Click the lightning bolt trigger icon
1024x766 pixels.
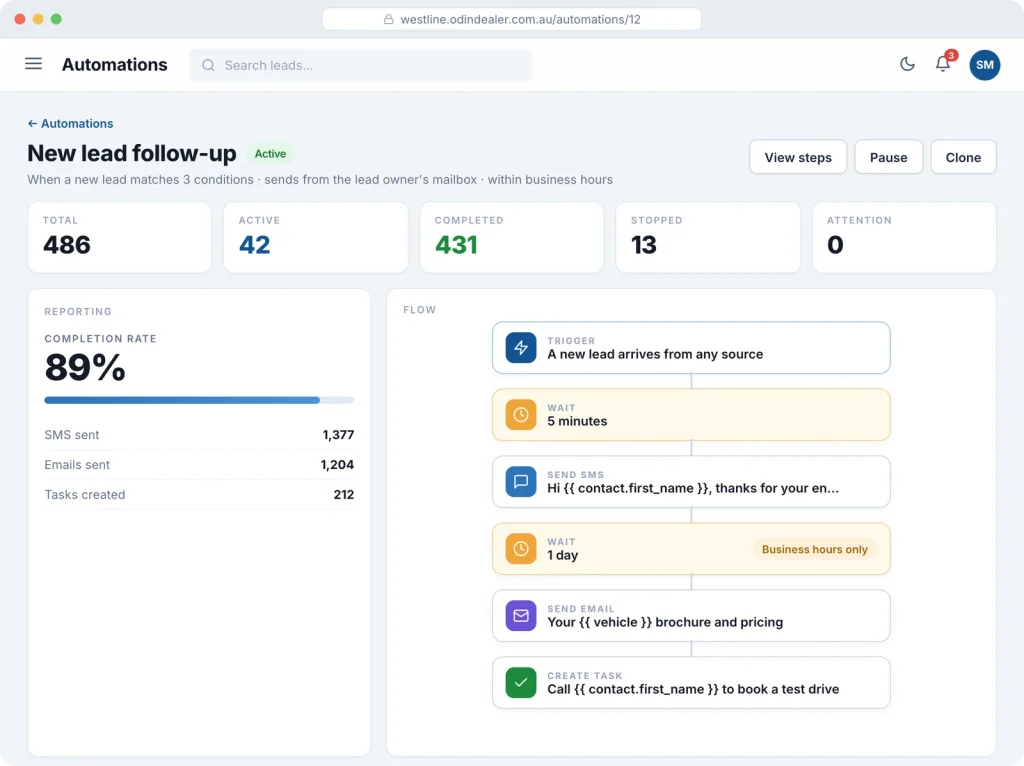520,347
